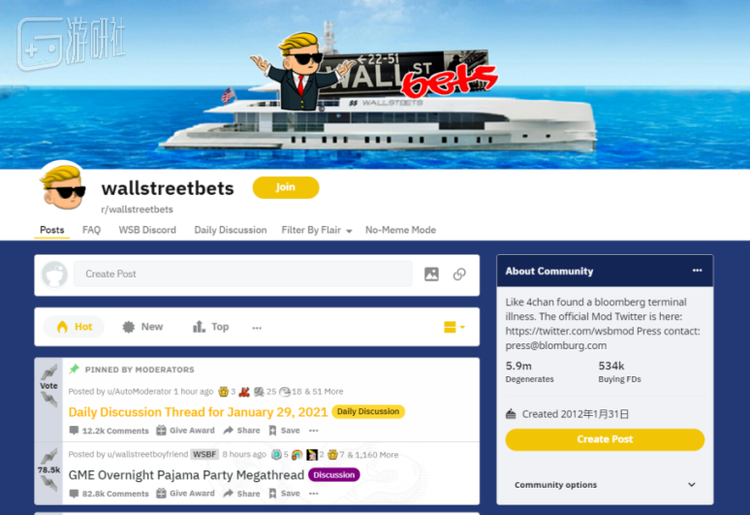Viewport: 750px width, 515px height.
Task: Share the Daily Discussion Thread post
Action: click(x=242, y=430)
